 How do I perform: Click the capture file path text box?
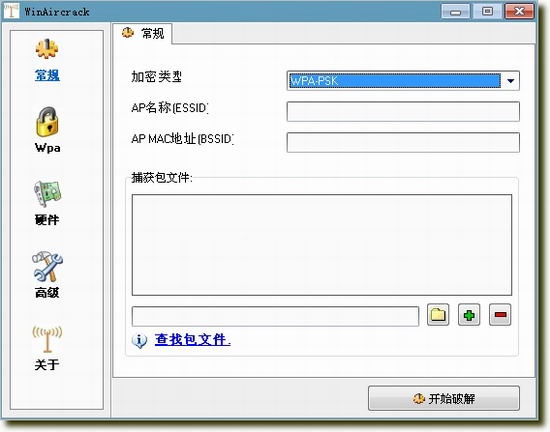pos(275,316)
